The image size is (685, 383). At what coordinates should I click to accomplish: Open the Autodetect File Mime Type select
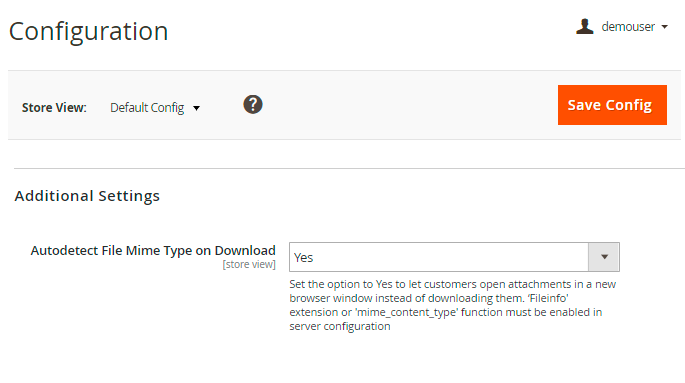pyautogui.click(x=454, y=257)
